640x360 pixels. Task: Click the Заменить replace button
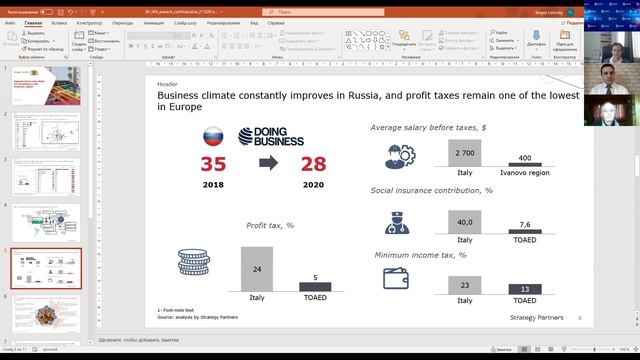(x=502, y=40)
